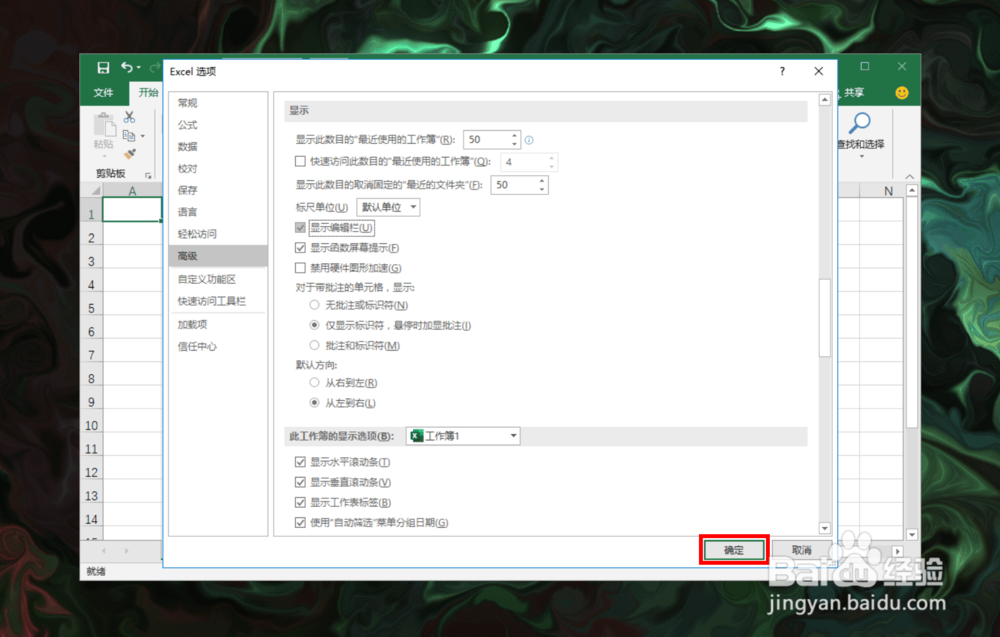Open 自定义功能区 Customize Ribbon category
The height and width of the screenshot is (637, 1000).
pyautogui.click(x=218, y=279)
